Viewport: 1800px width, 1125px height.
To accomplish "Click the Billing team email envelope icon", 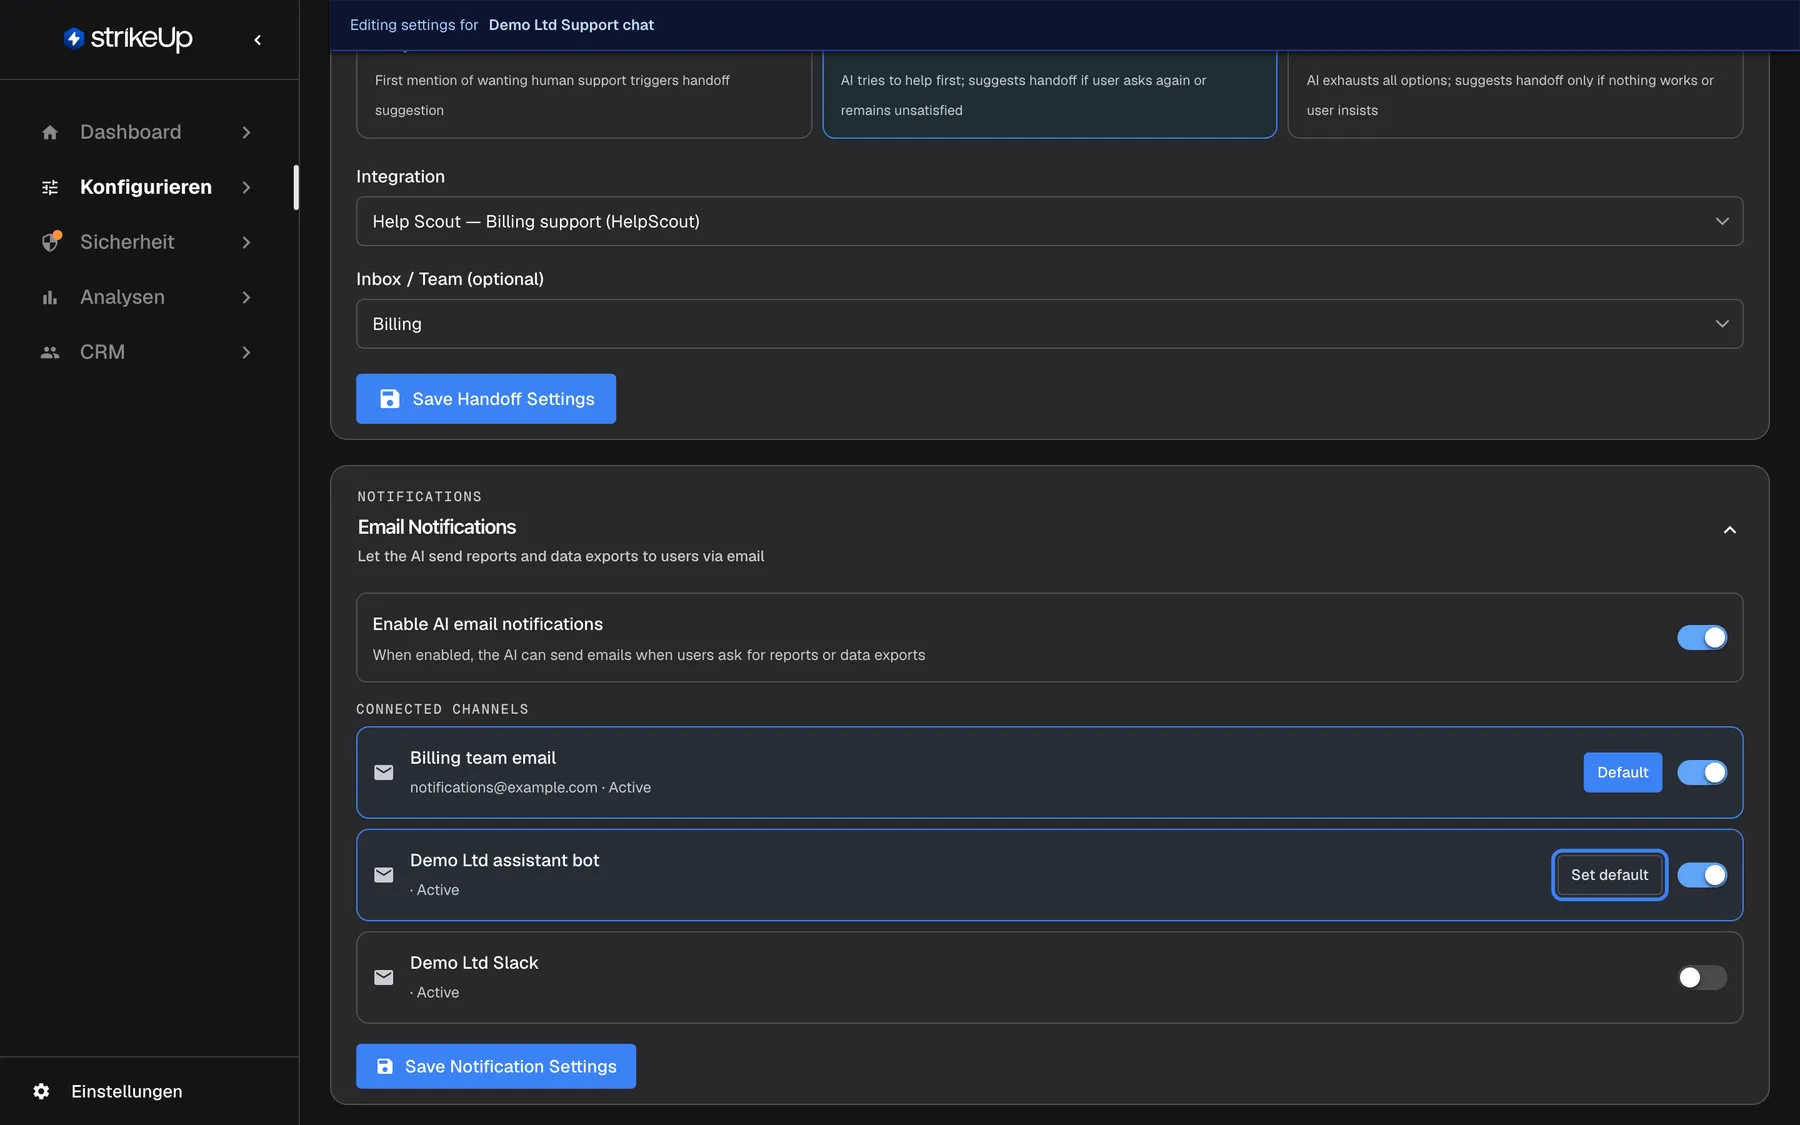I will (384, 772).
